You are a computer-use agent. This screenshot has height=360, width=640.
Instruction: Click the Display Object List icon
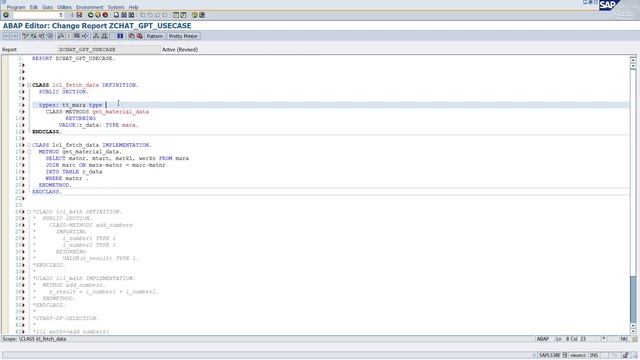[x=96, y=36]
